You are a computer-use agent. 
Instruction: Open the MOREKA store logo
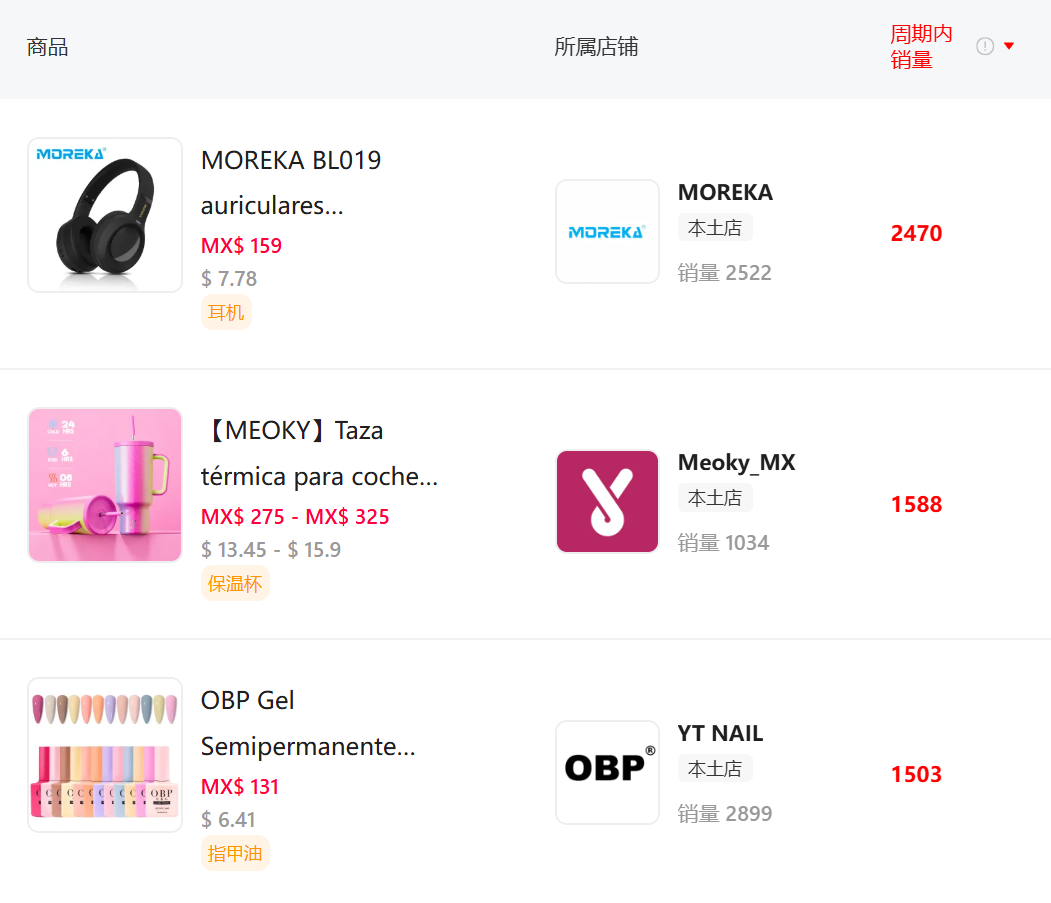(x=607, y=231)
